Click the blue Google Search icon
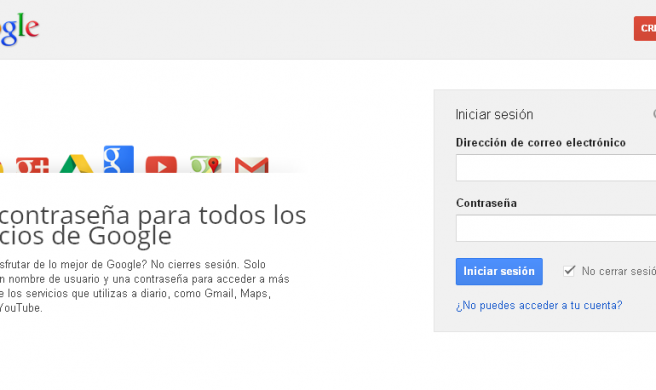This screenshot has height=390, width=656. pyautogui.click(x=119, y=159)
